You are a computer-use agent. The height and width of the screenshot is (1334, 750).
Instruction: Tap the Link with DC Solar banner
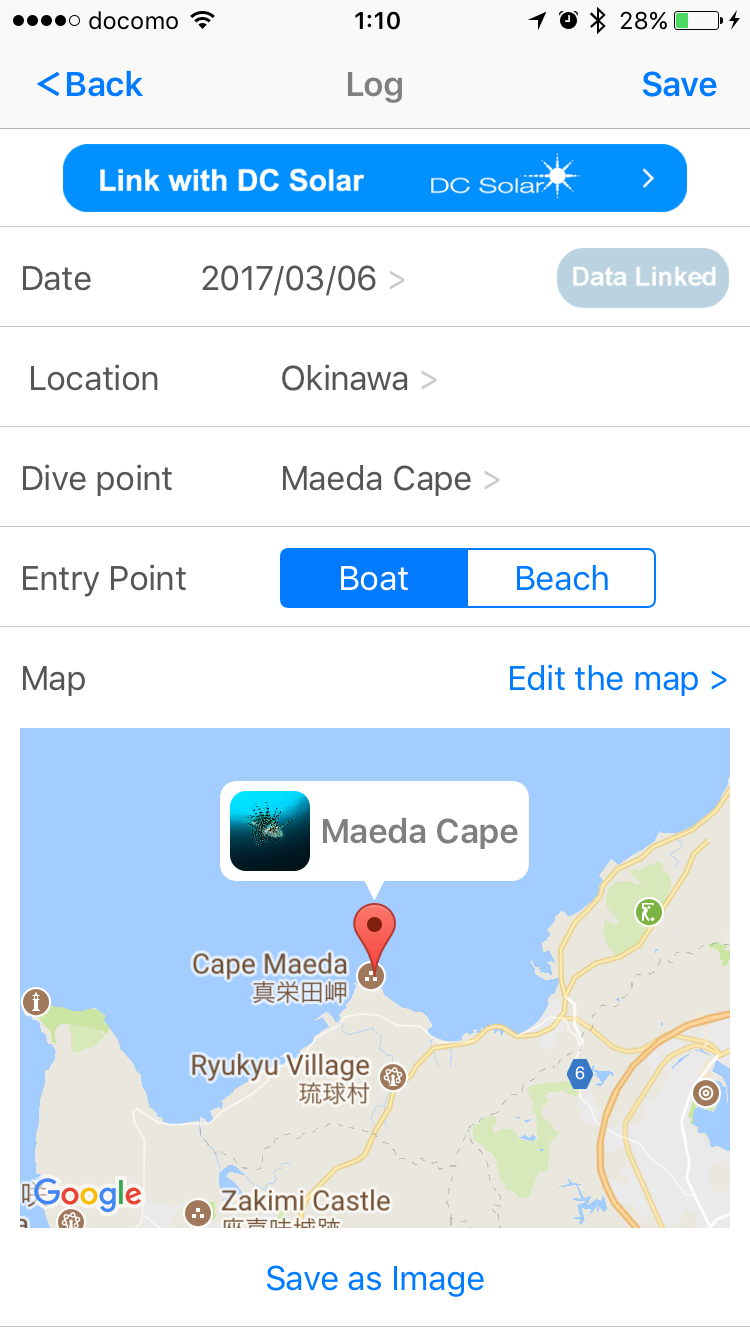point(375,179)
